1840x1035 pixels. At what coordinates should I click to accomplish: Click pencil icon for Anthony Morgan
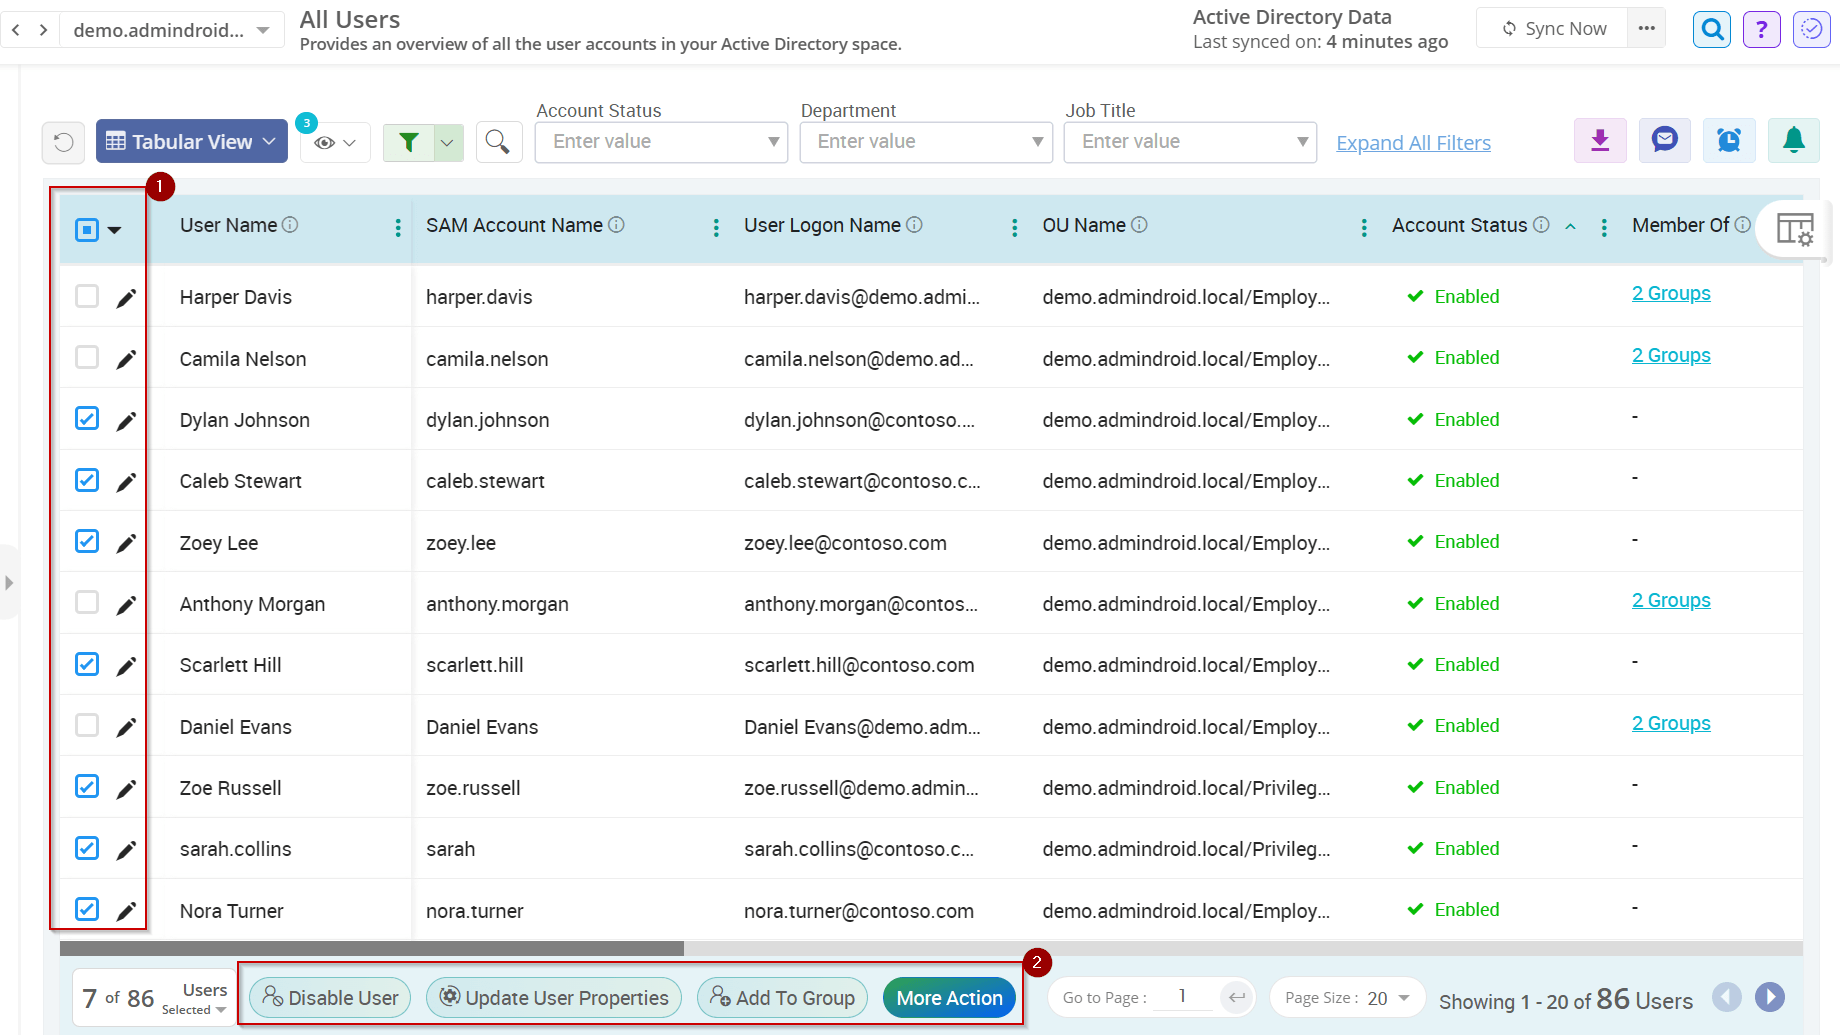click(125, 605)
